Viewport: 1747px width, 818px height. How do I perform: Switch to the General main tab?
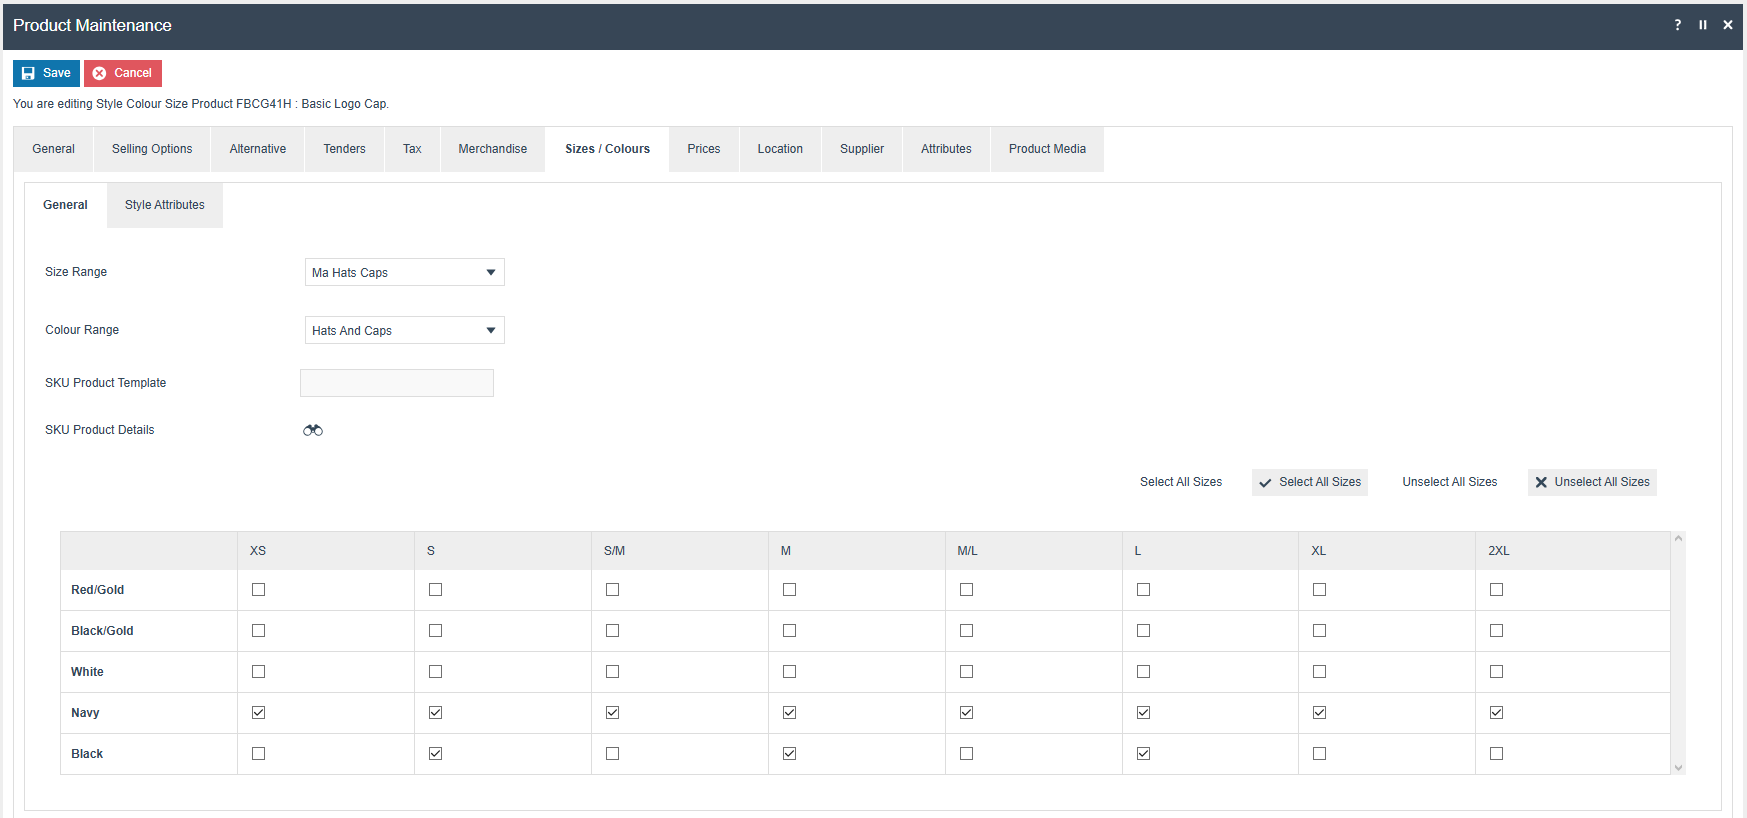point(54,149)
